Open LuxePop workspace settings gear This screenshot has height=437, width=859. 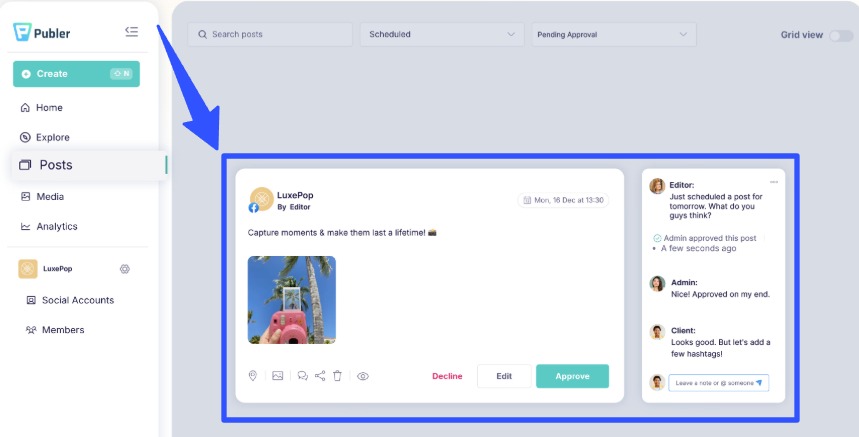tap(125, 269)
